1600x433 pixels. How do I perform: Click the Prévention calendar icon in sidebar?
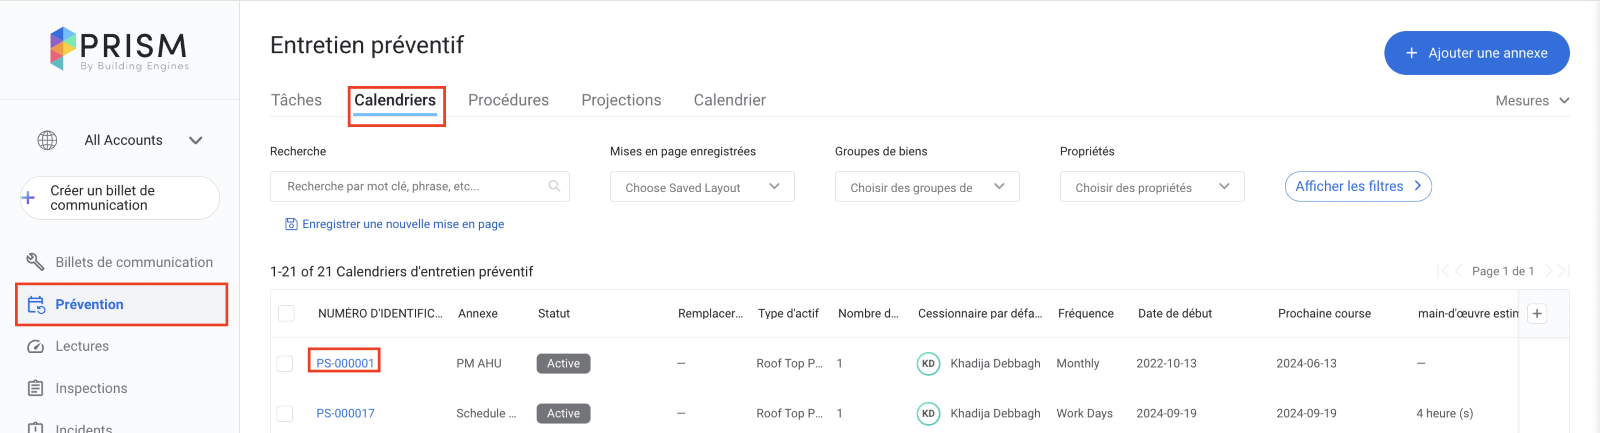pos(36,305)
